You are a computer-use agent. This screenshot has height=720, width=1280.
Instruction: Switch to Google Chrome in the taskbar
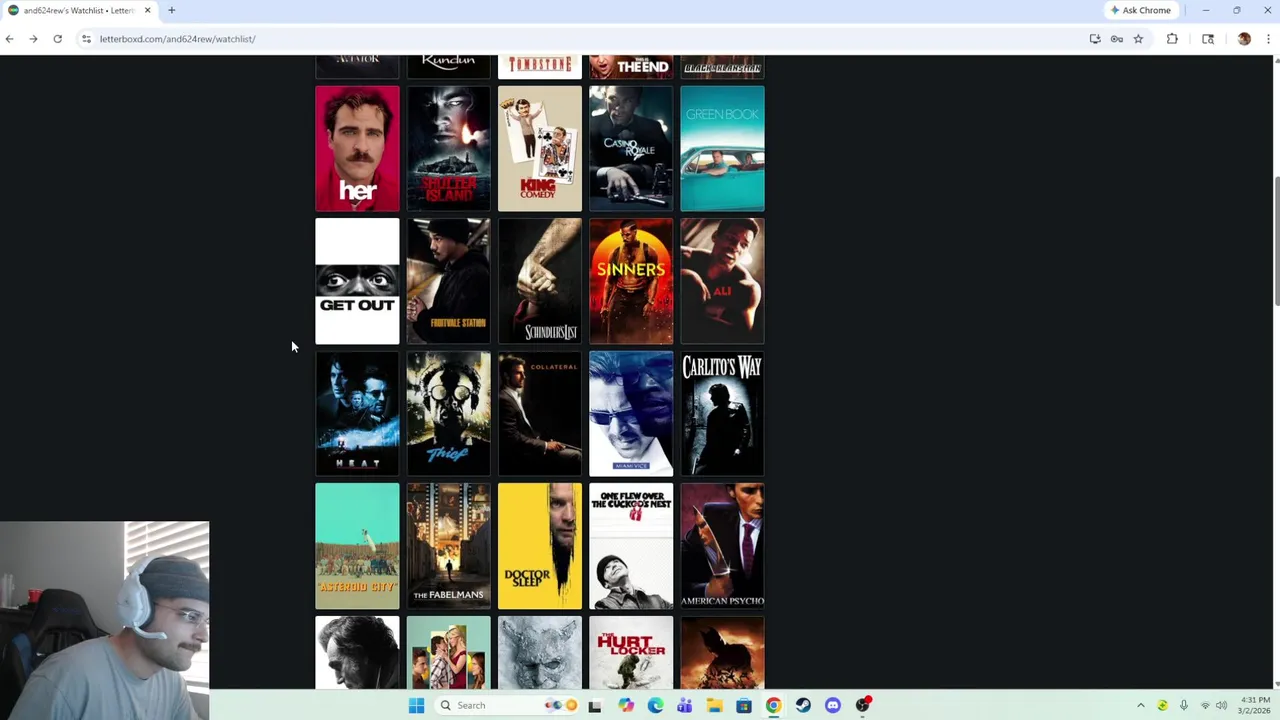pyautogui.click(x=773, y=705)
